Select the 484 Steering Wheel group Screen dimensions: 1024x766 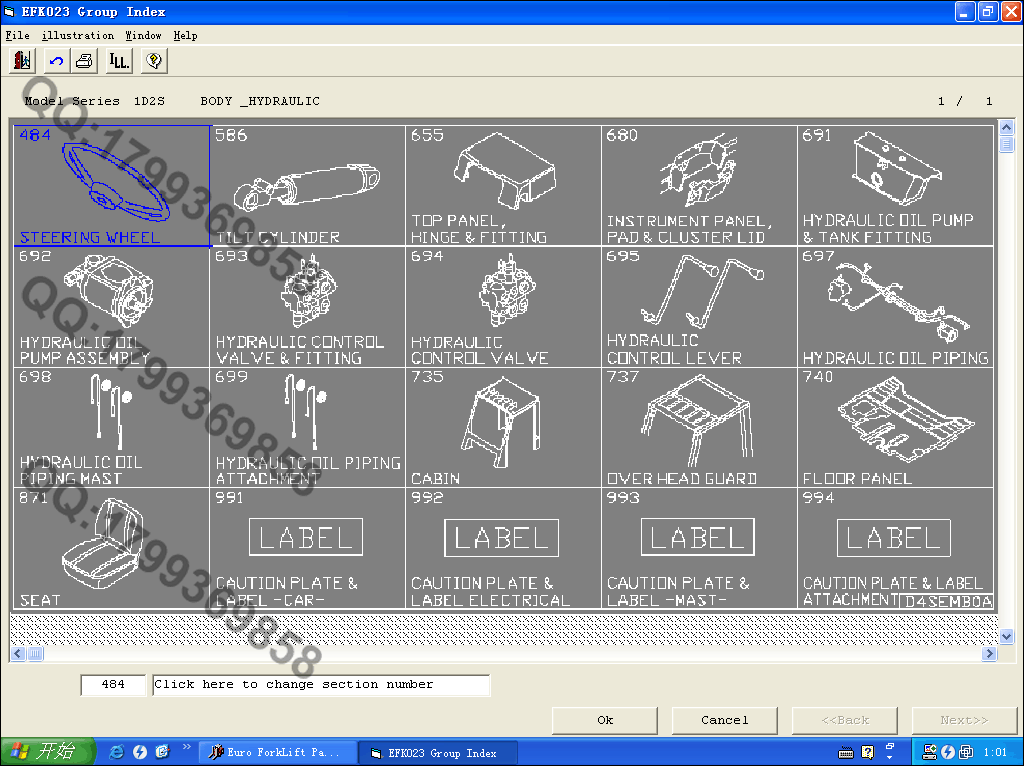111,185
